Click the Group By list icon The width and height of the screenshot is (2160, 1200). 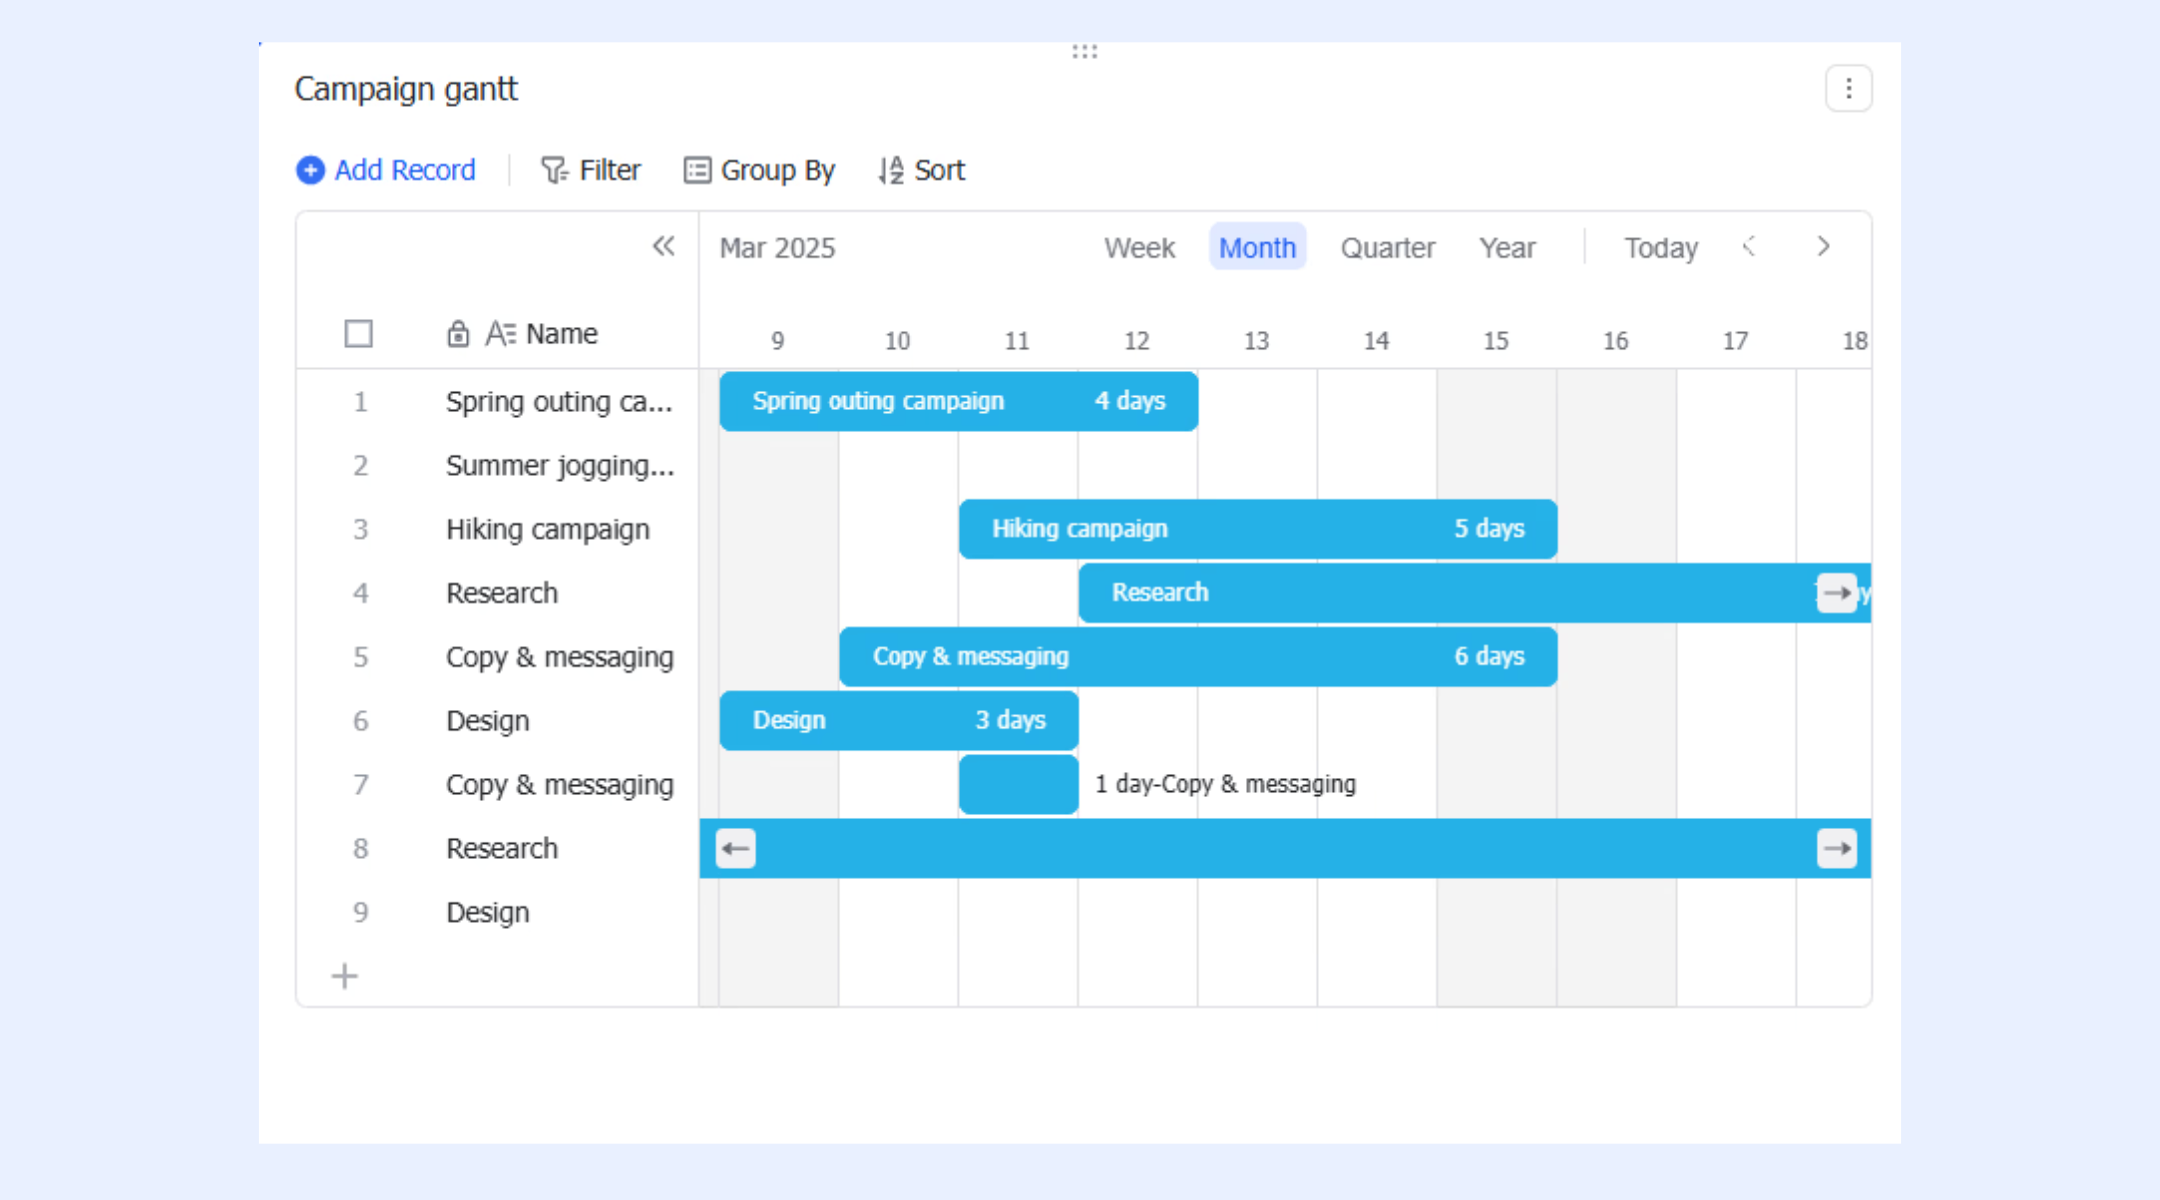pos(697,170)
